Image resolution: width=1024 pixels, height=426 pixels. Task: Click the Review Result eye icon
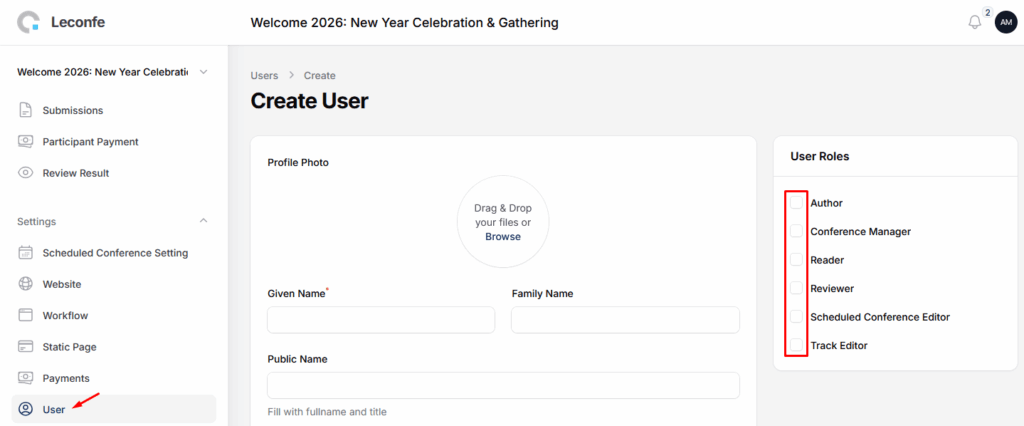point(26,173)
